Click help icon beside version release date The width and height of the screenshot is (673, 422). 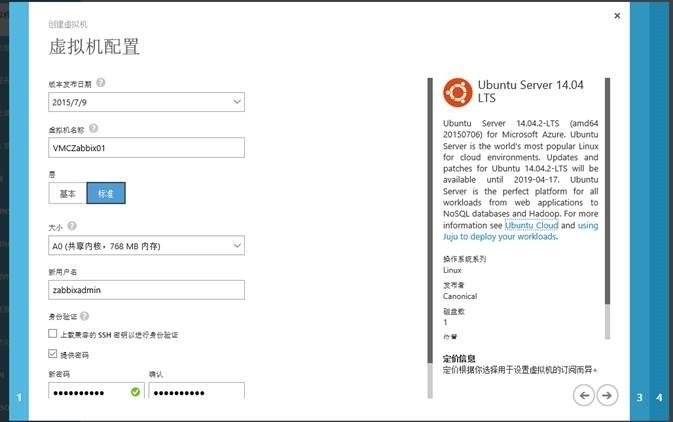(100, 82)
